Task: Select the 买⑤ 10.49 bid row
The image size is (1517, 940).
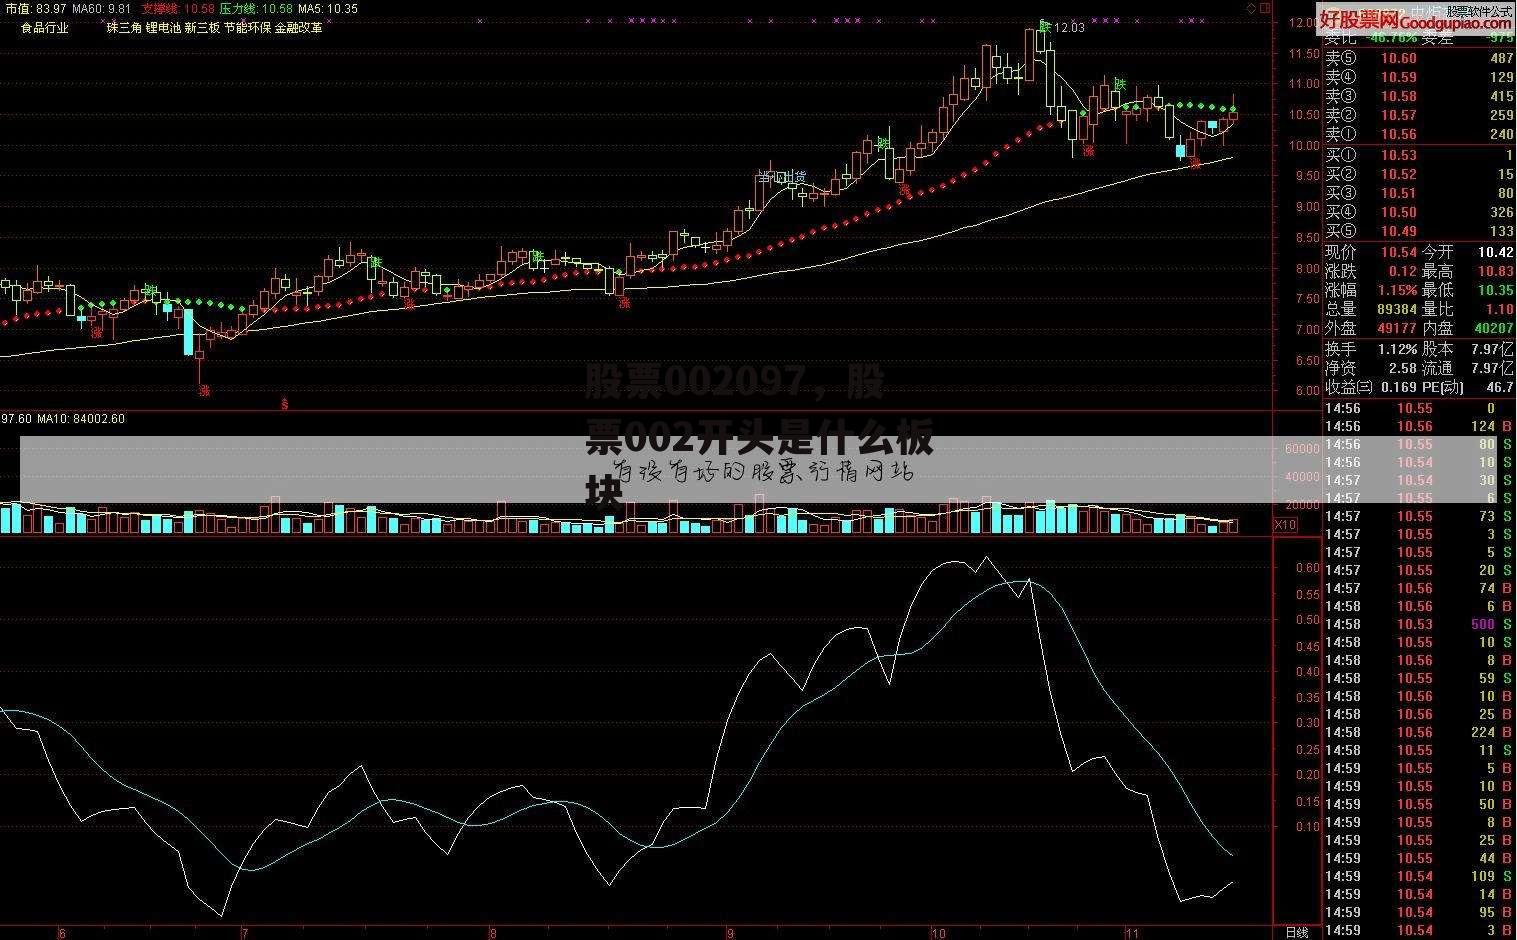Action: pos(1419,231)
